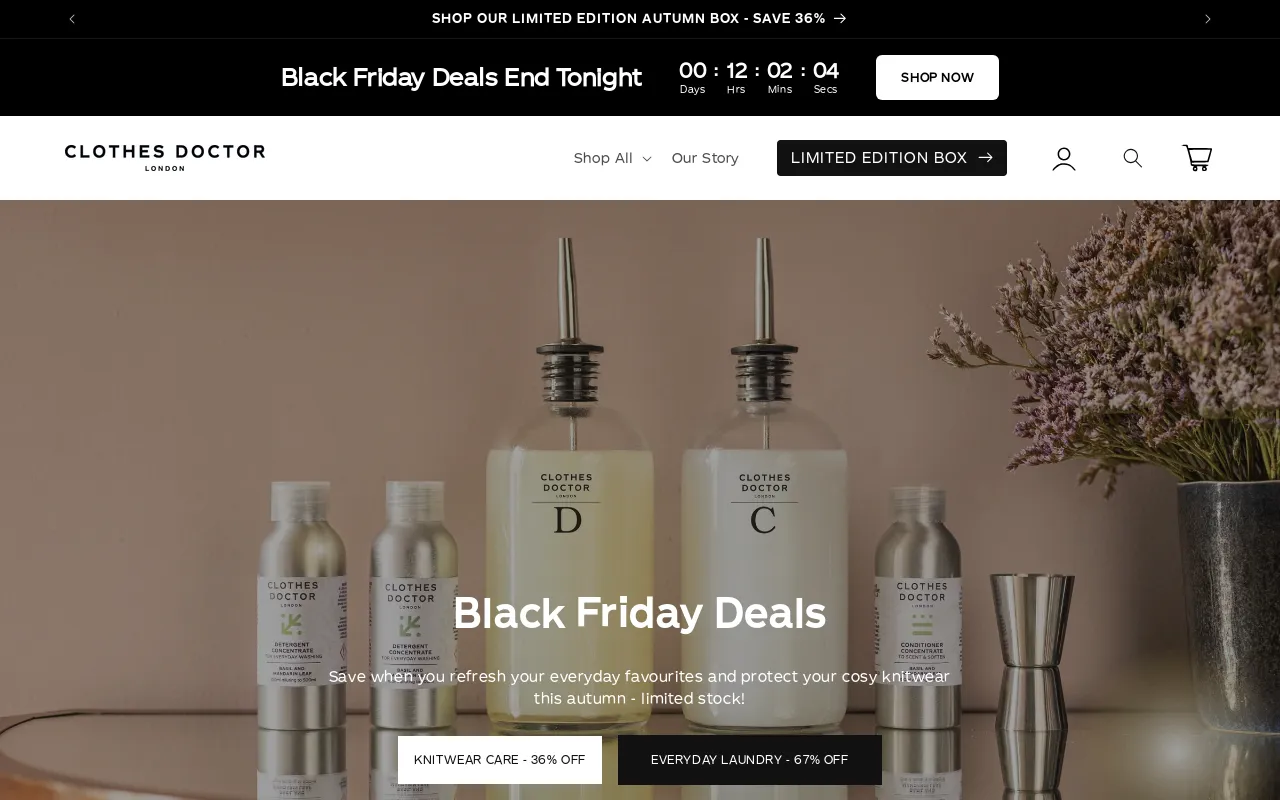
Task: Go to previous announcement with left arrow
Action: [72, 19]
